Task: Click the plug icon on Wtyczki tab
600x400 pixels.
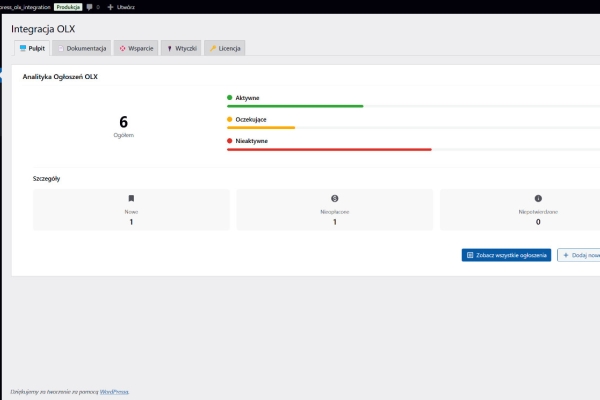Action: click(x=170, y=48)
